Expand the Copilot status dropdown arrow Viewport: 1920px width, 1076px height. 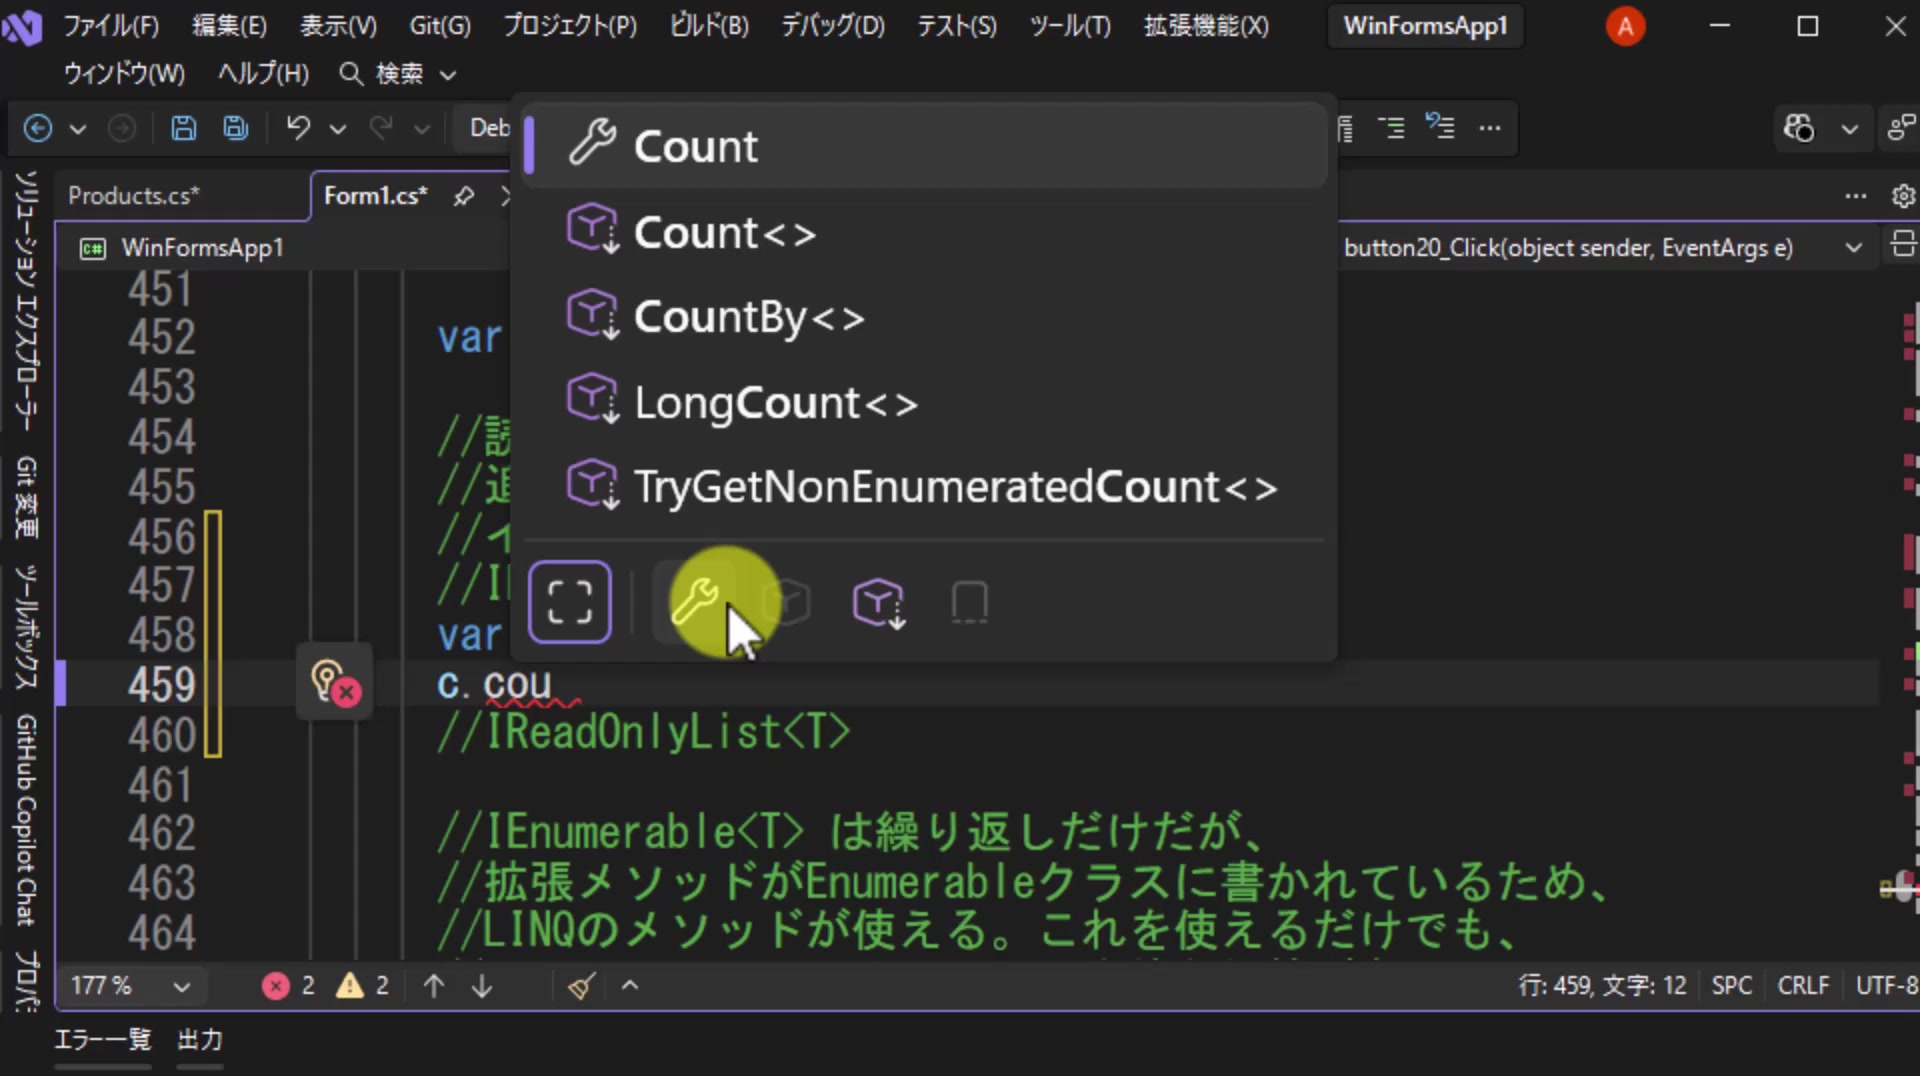click(x=1850, y=129)
